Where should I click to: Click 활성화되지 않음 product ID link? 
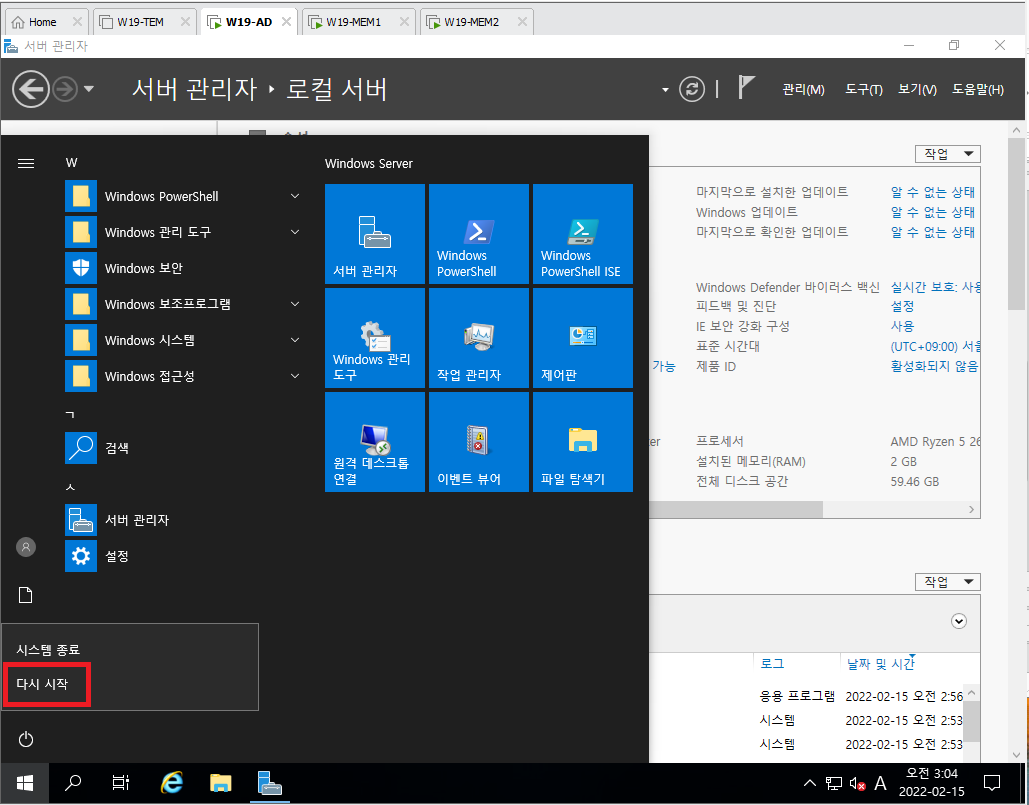pyautogui.click(x=934, y=366)
